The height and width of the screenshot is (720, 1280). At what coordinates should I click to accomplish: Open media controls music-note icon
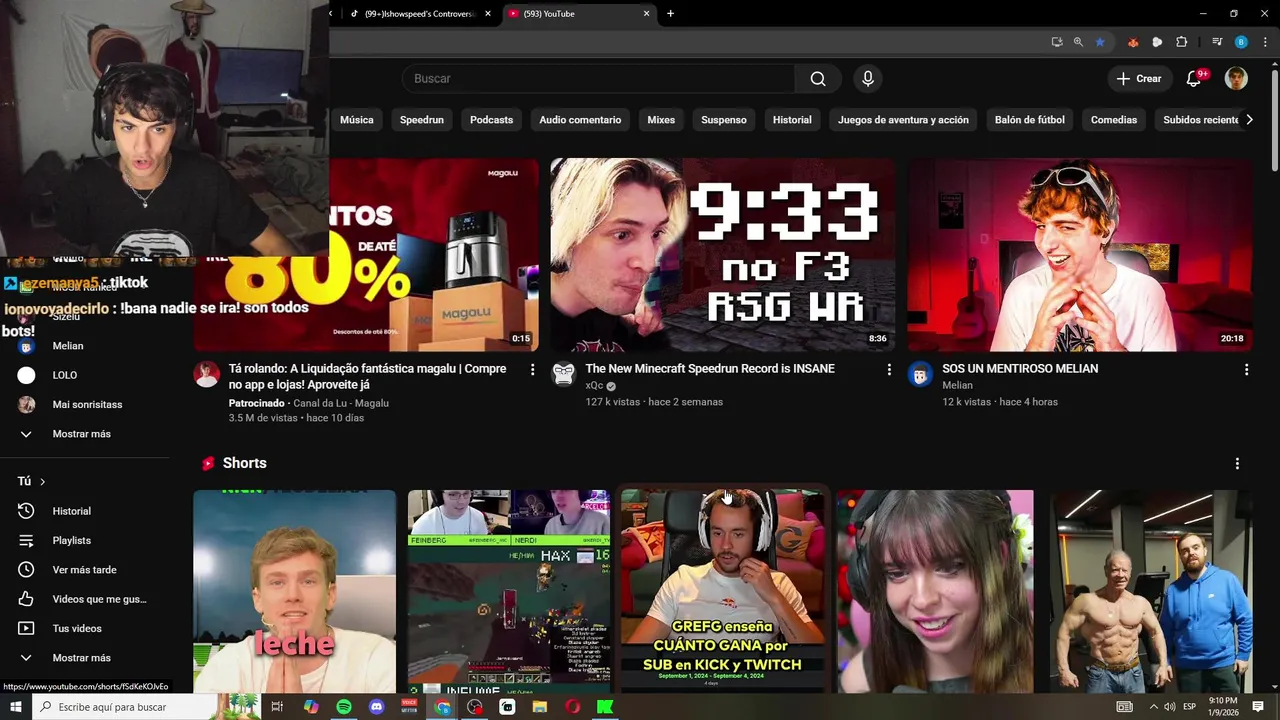click(1217, 42)
